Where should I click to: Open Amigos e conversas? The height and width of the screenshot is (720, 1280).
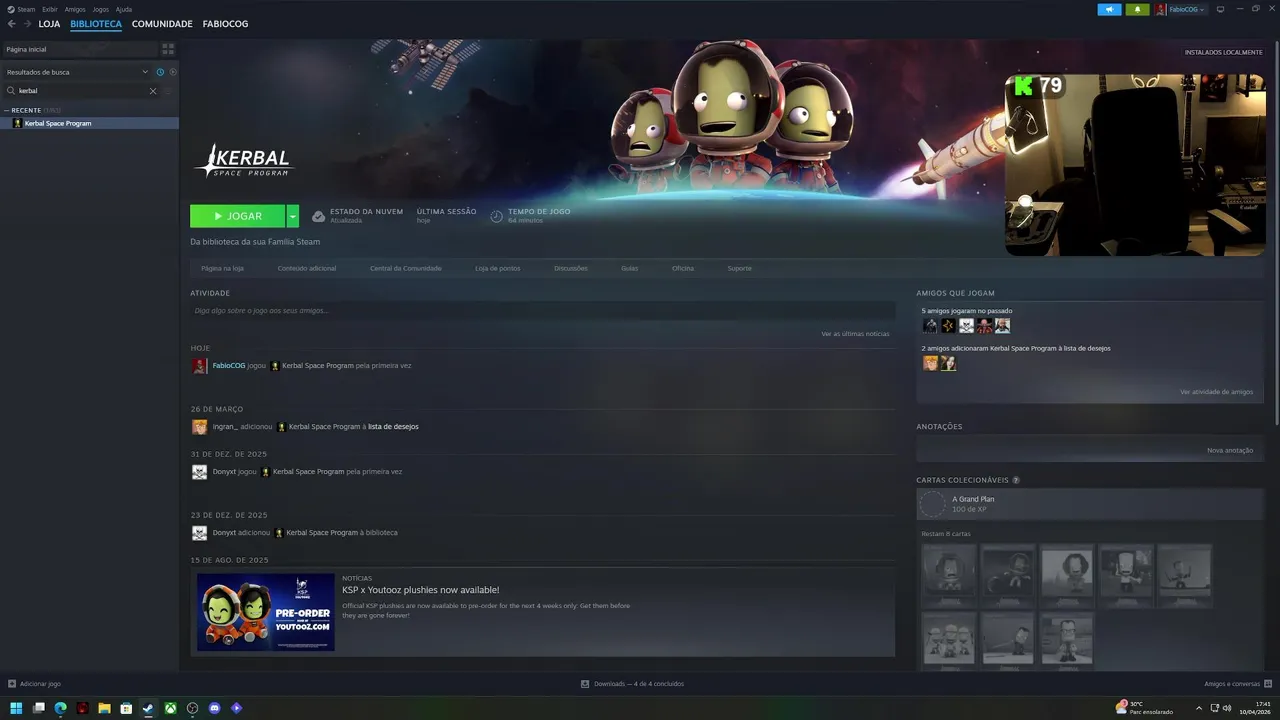click(1238, 684)
